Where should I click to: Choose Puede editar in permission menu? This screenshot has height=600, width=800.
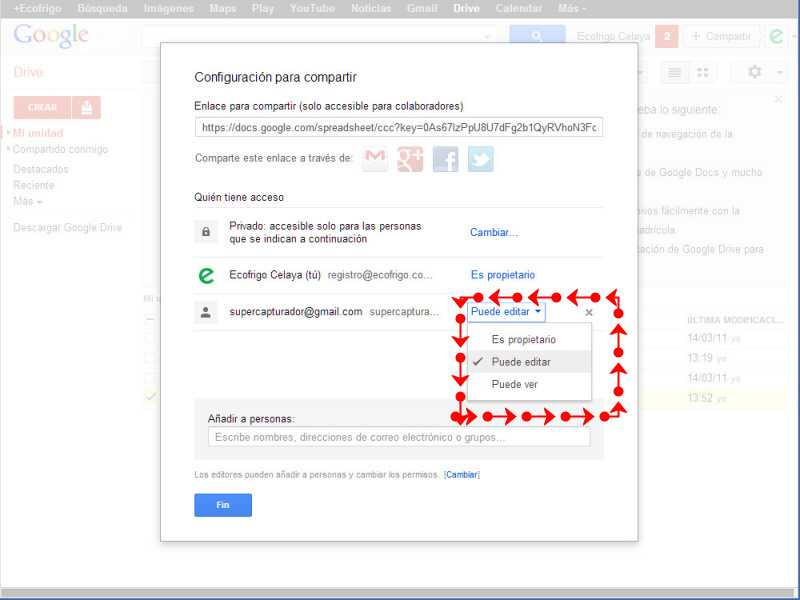(x=529, y=362)
